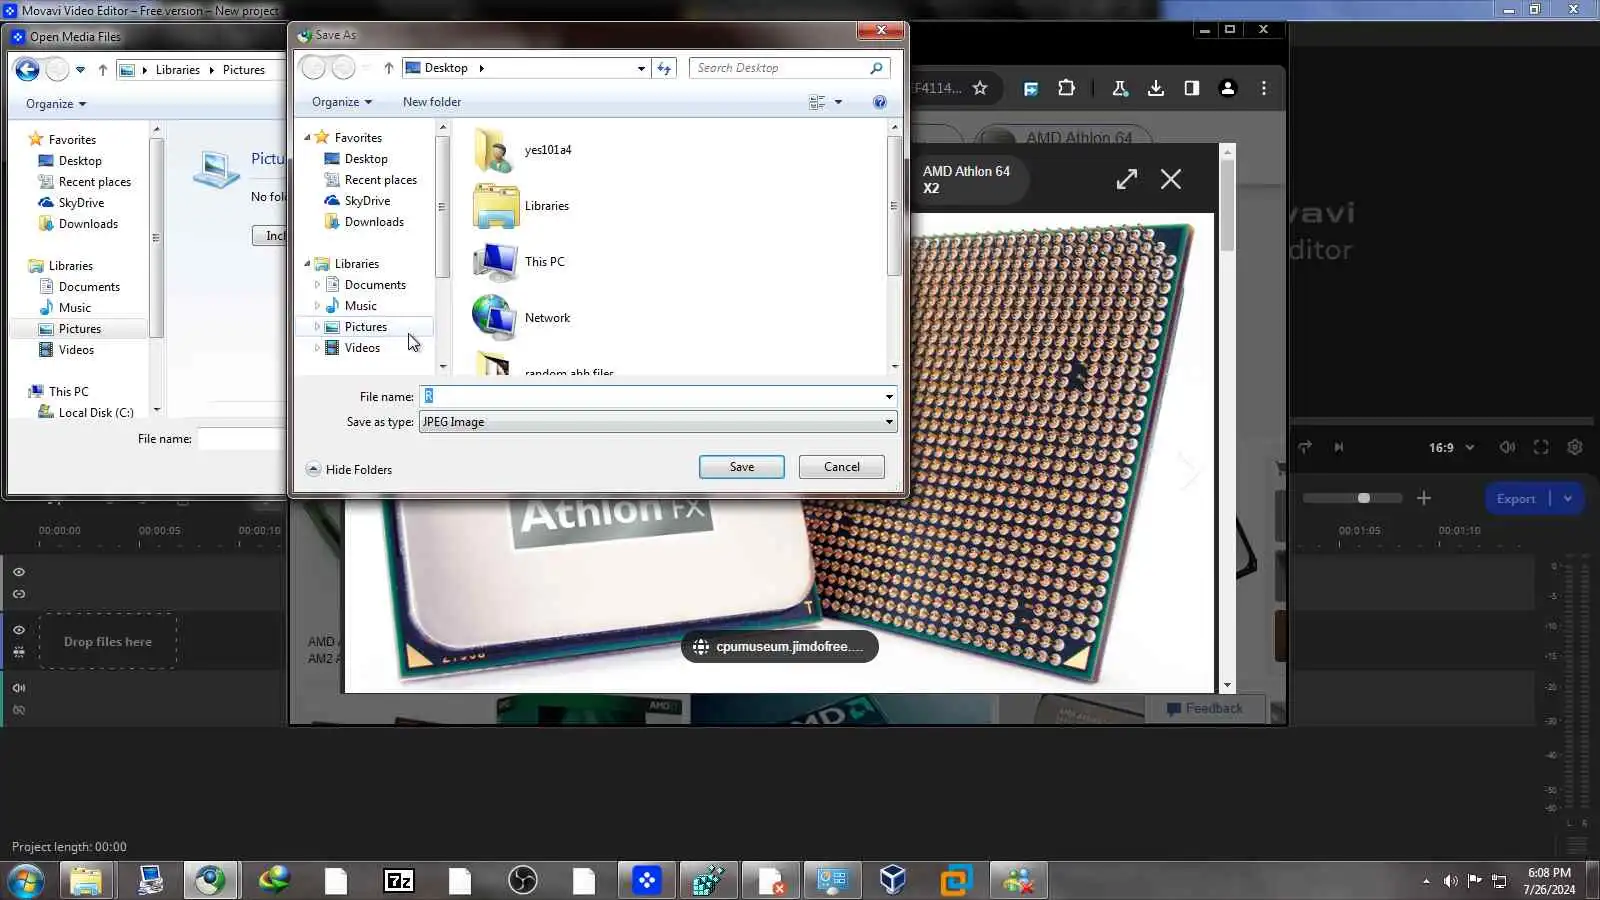The height and width of the screenshot is (900, 1600).
Task: Select Videos library in Save As tree
Action: (x=362, y=348)
